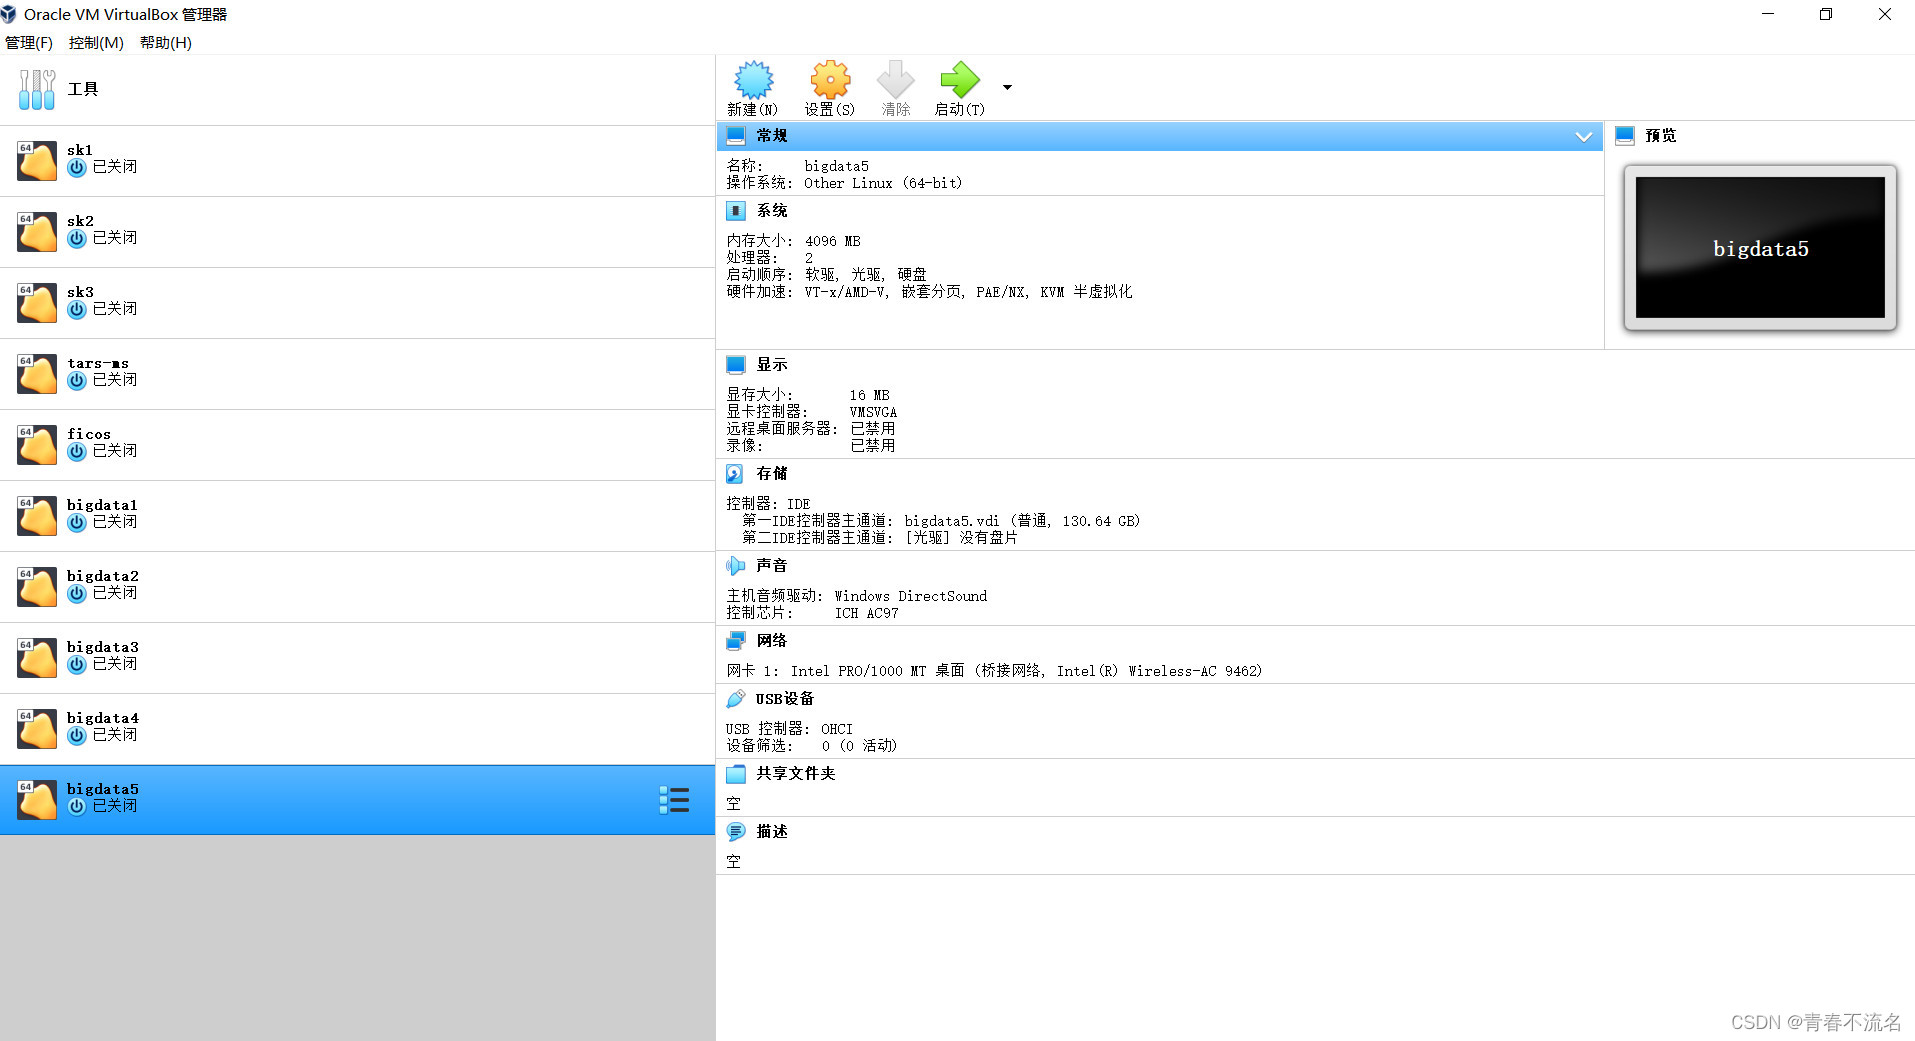Click the bigdata3 name text
The width and height of the screenshot is (1915, 1041).
103,647
